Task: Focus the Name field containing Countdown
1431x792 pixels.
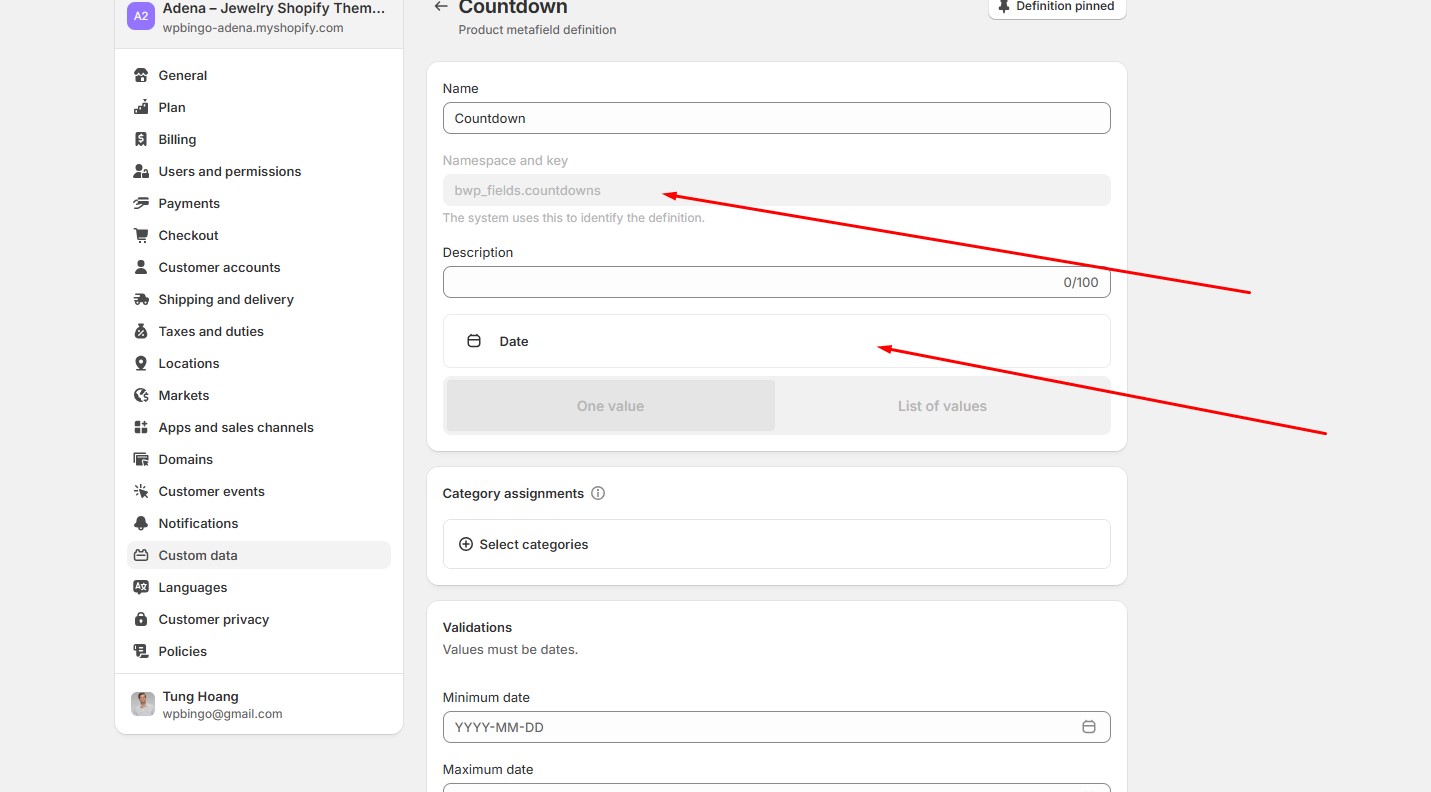Action: click(x=776, y=118)
